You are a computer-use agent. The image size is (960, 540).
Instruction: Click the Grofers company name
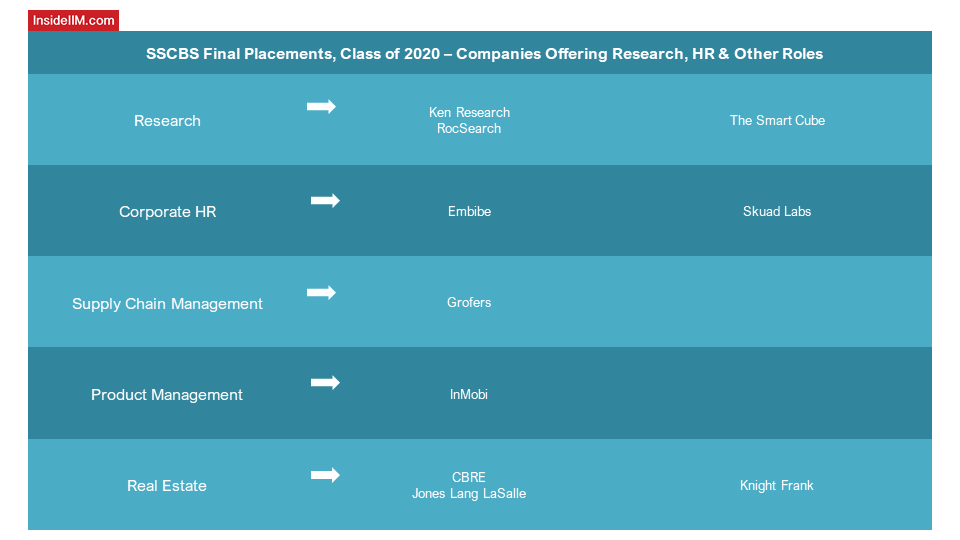469,302
